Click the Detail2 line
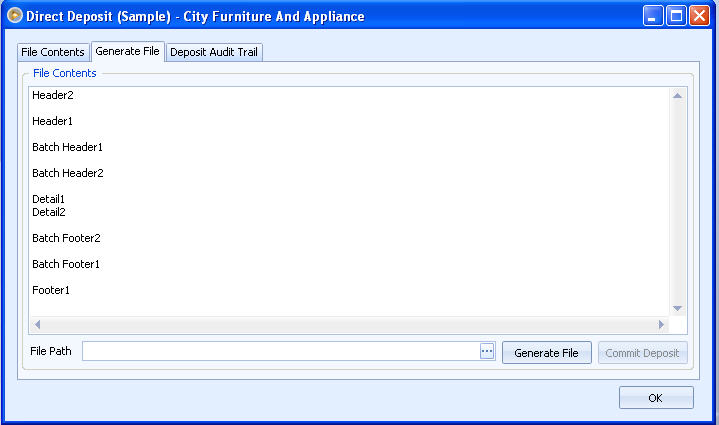This screenshot has width=719, height=425. coord(49,212)
